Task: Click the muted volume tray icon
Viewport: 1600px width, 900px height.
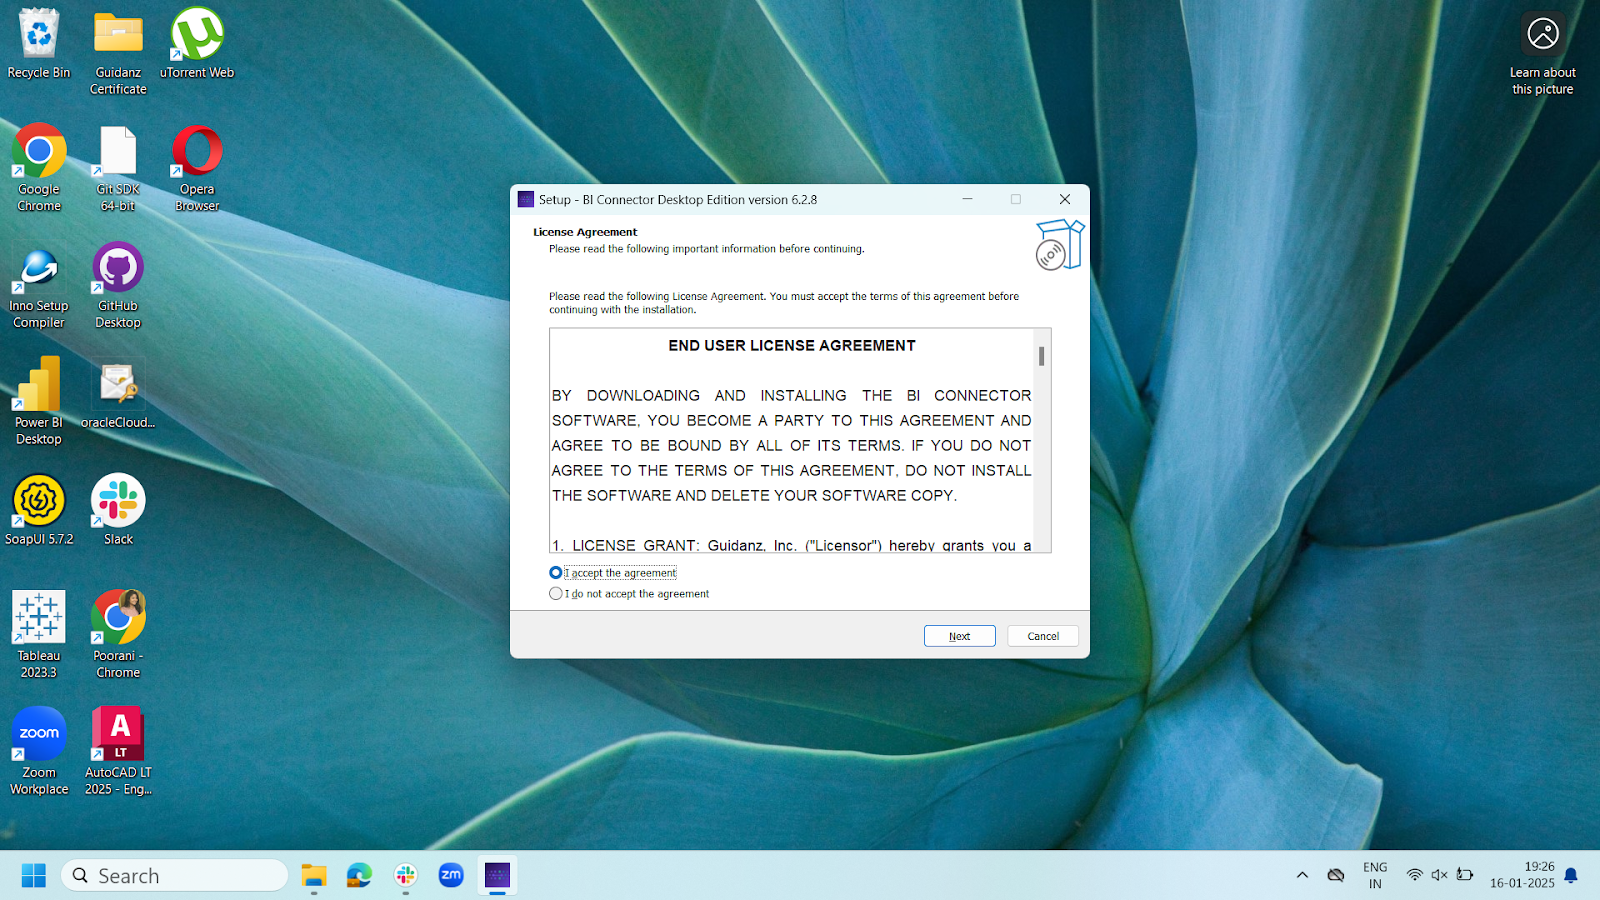Action: [x=1439, y=875]
